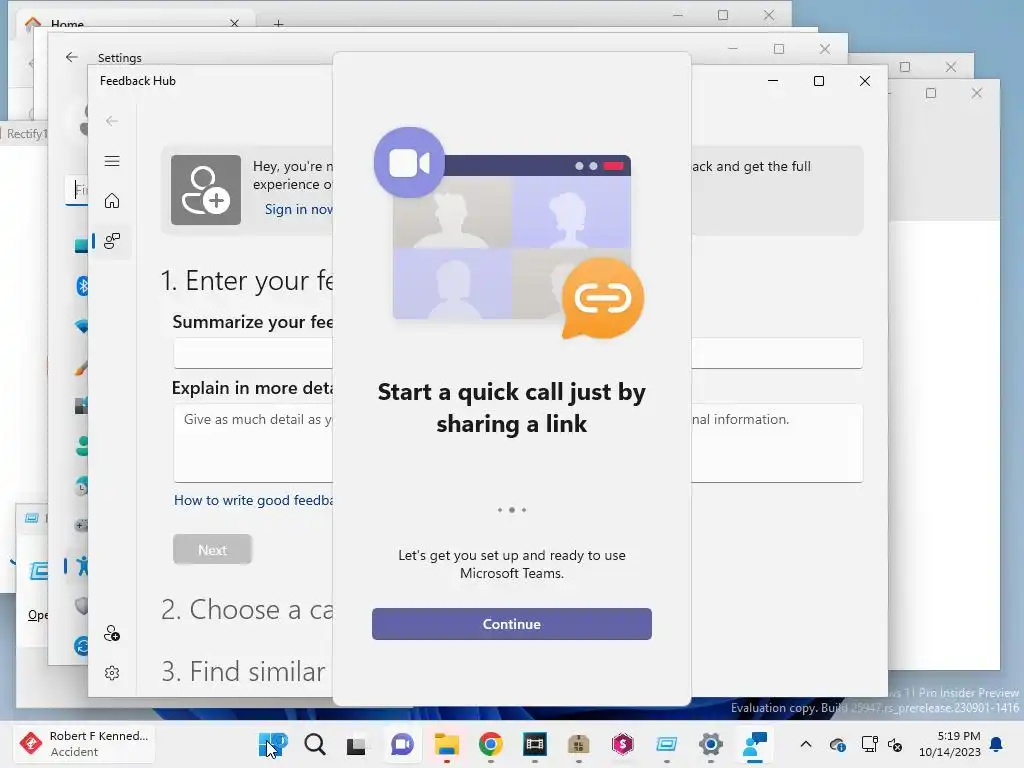
Task: Open the Feedback Hub hamburger navigation menu
Action: 112,161
